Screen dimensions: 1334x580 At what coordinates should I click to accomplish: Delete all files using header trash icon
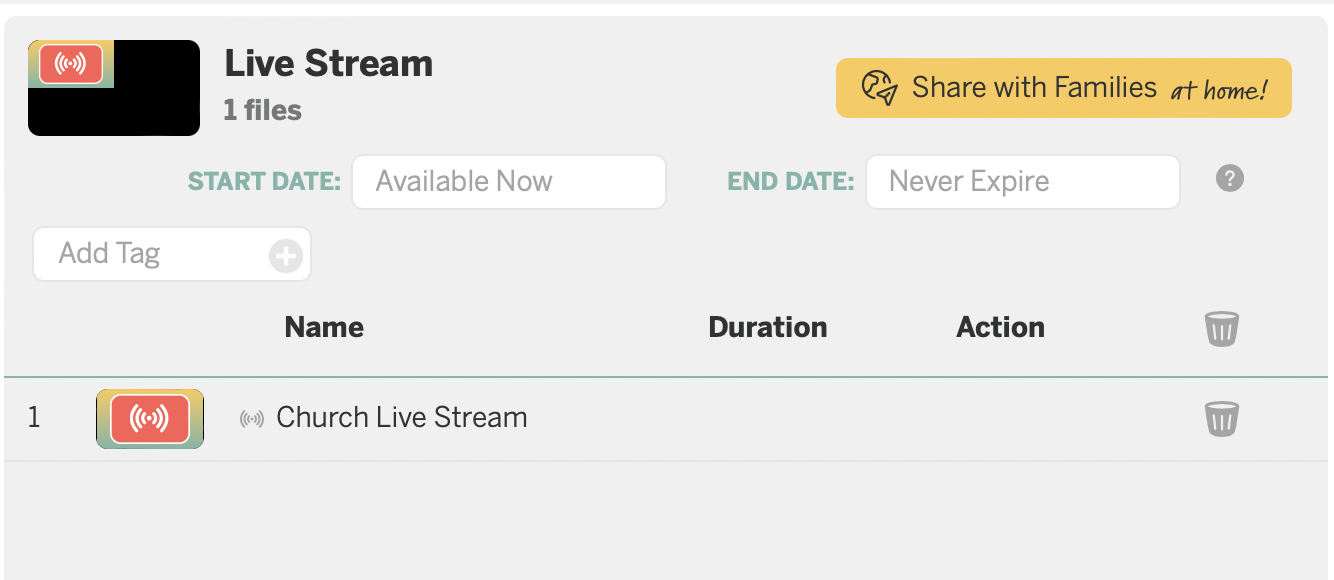tap(1221, 328)
